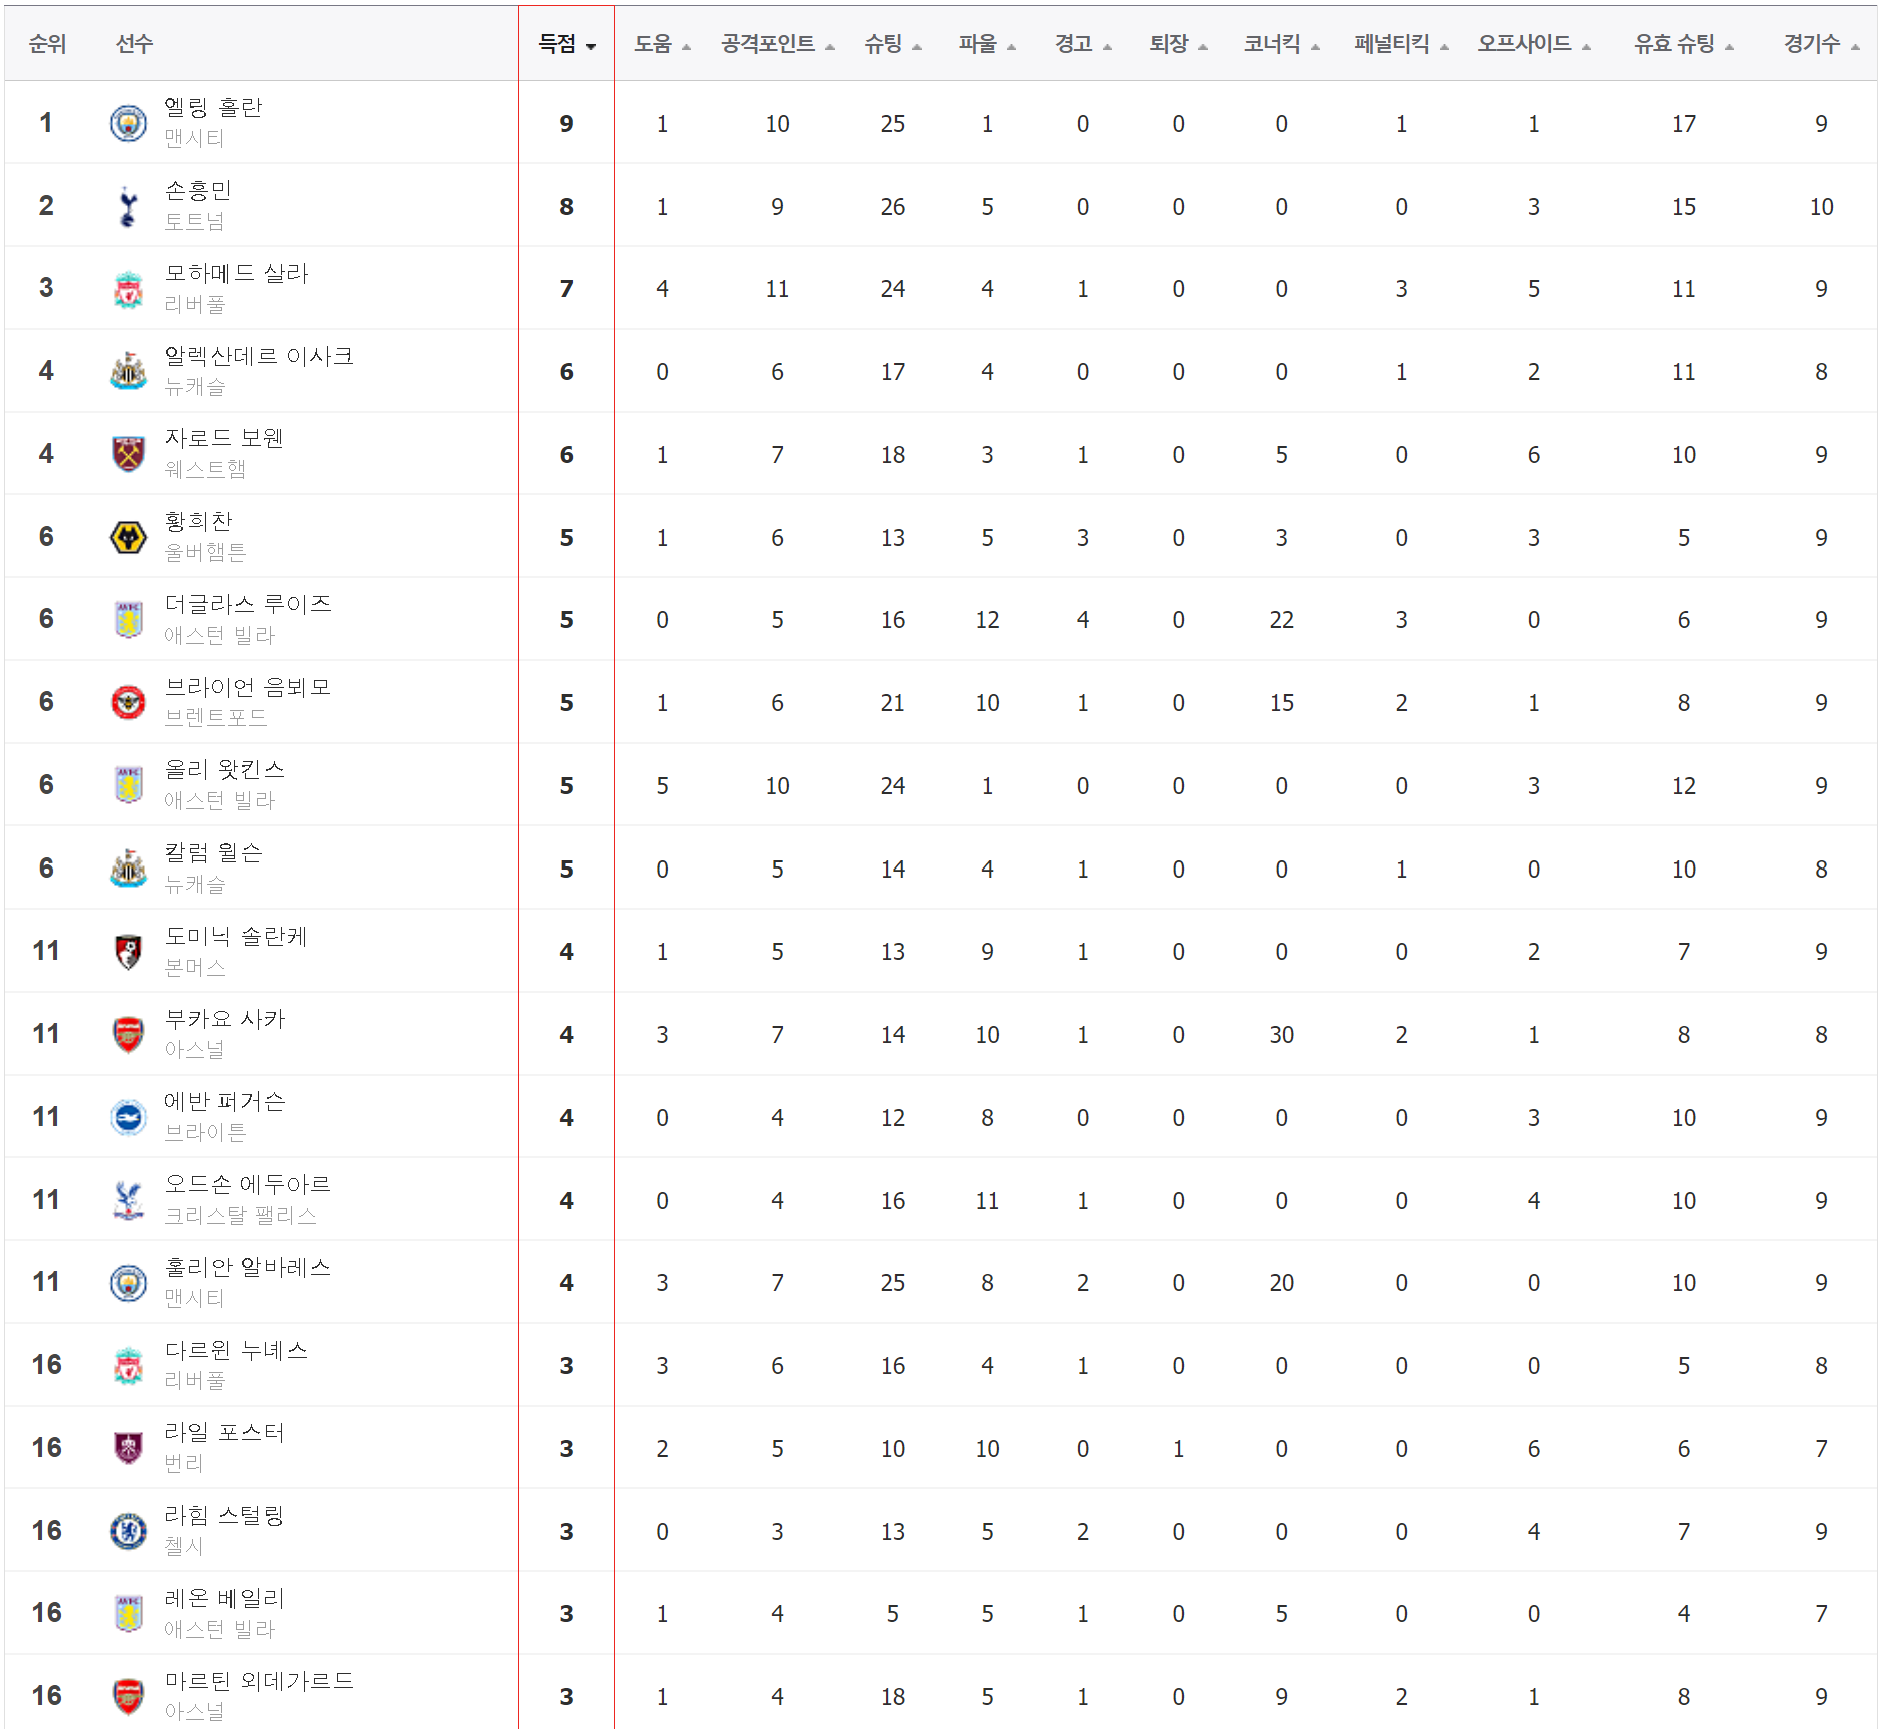Open player 엘링 홀란
Image resolution: width=1885 pixels, height=1730 pixels.
(213, 107)
